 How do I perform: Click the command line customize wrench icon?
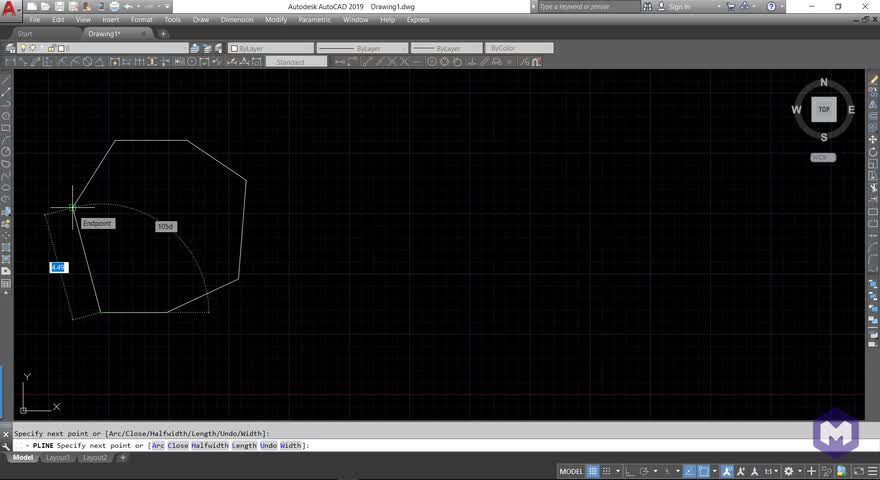pyautogui.click(x=6, y=446)
